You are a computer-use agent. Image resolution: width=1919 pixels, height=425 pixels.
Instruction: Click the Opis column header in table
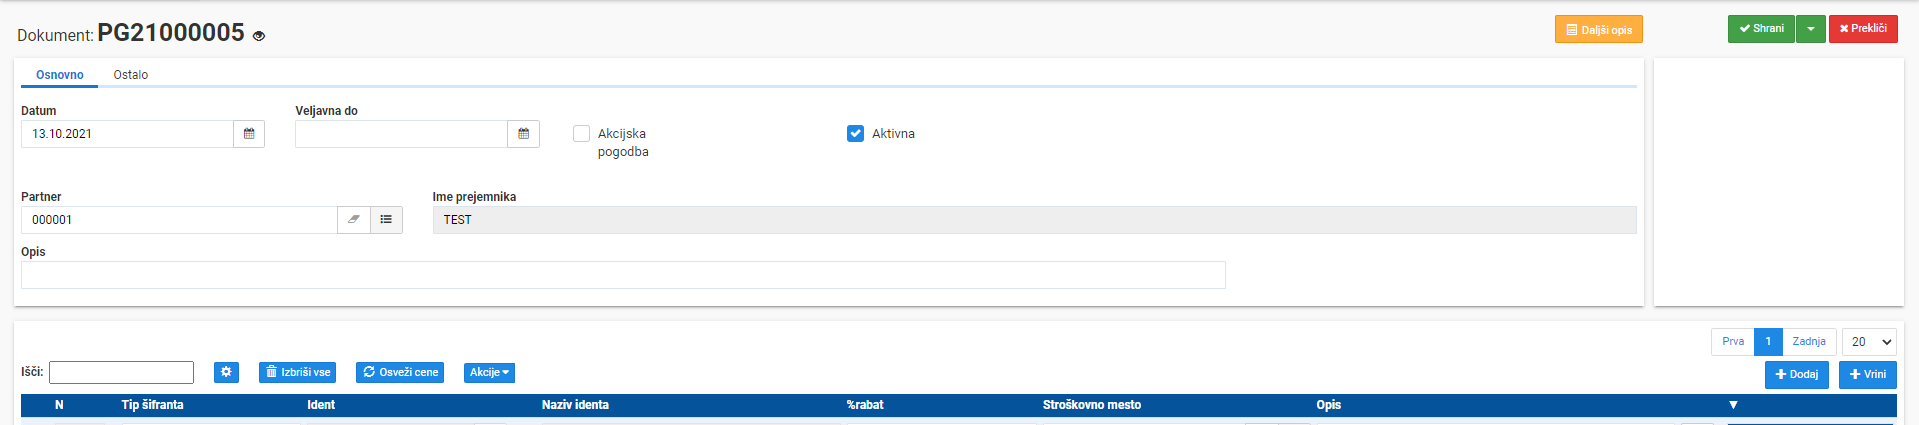tap(1328, 405)
